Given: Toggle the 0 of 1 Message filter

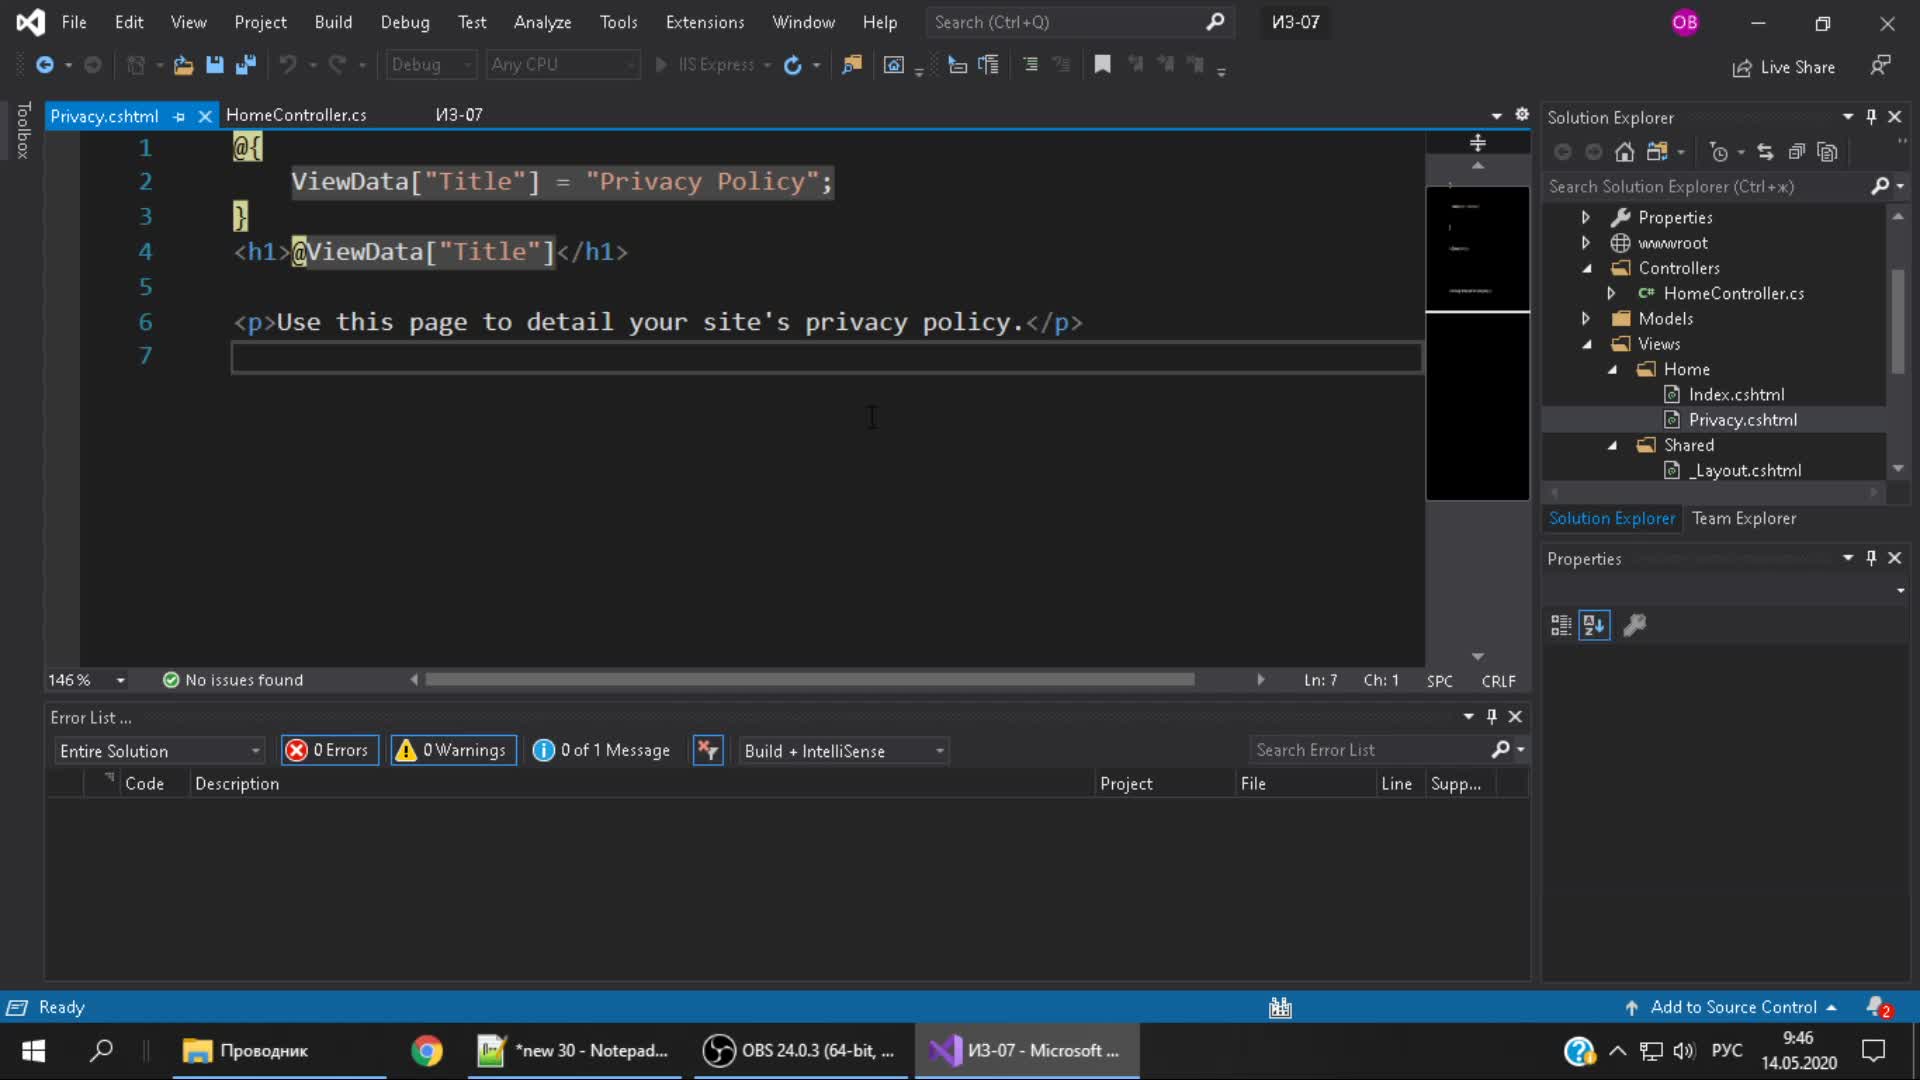Looking at the screenshot, I should (602, 751).
